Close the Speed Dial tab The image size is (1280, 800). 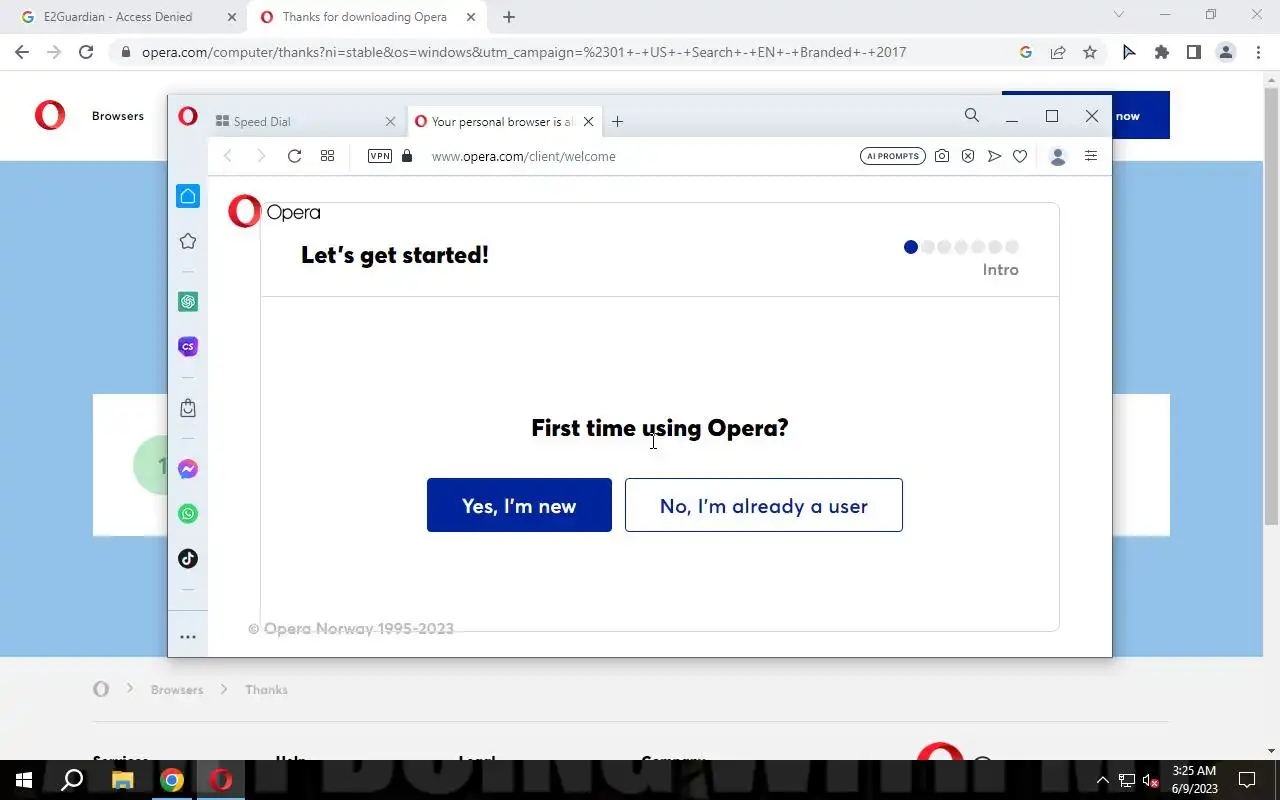[x=390, y=122]
